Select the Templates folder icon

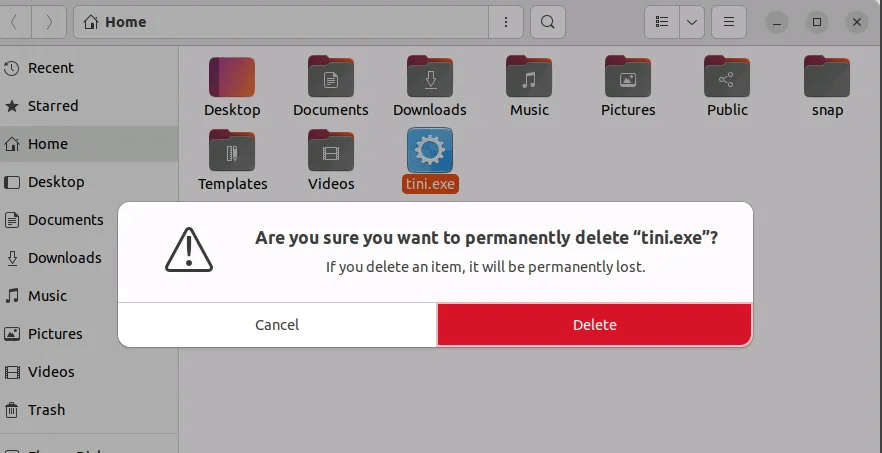[x=232, y=152]
